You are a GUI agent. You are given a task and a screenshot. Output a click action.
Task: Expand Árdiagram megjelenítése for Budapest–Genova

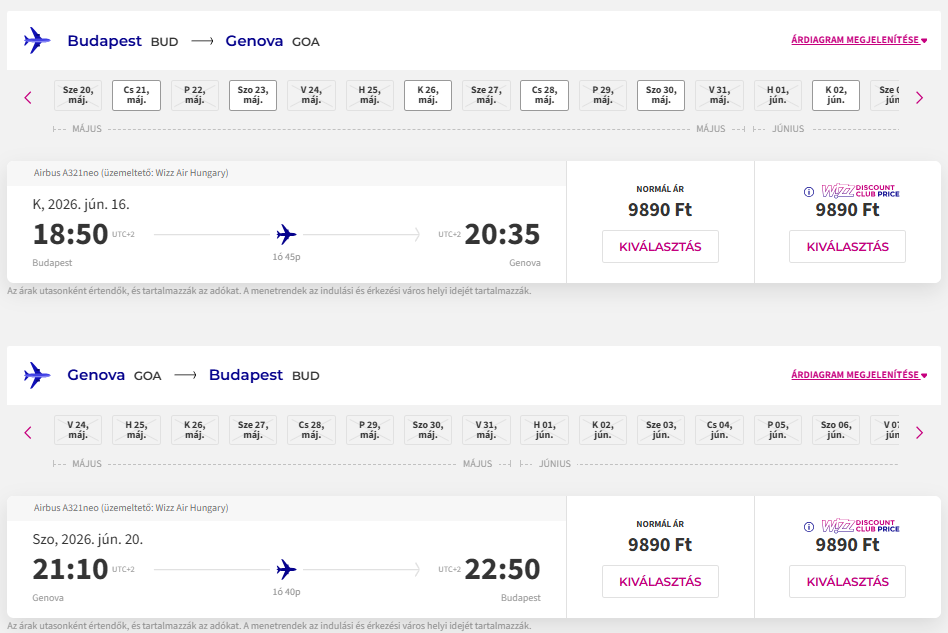859,41
